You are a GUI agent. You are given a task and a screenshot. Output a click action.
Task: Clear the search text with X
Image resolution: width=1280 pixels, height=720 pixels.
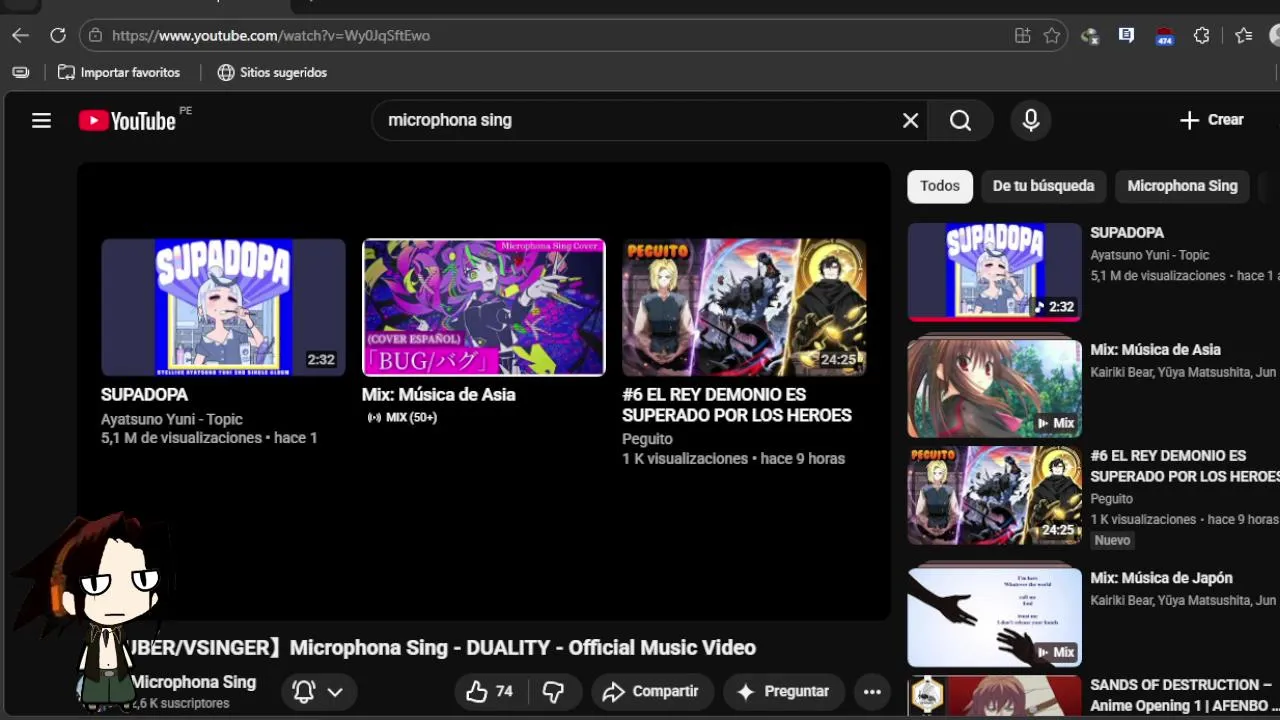point(910,120)
